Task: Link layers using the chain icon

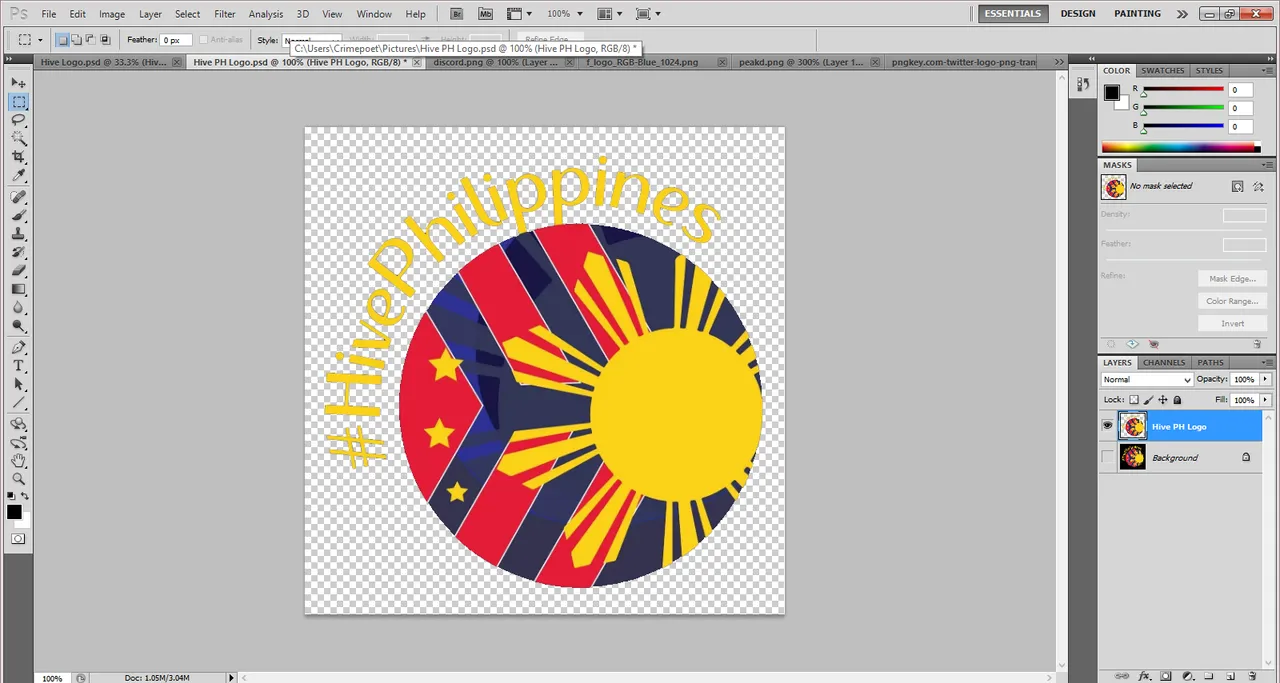Action: point(1123,676)
